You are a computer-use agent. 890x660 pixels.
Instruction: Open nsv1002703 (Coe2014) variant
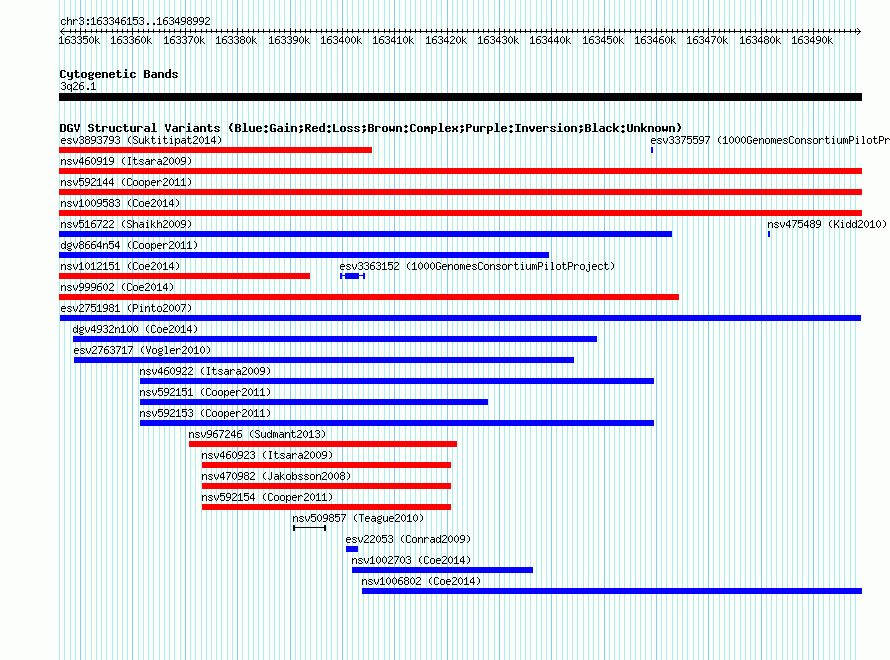pos(411,560)
